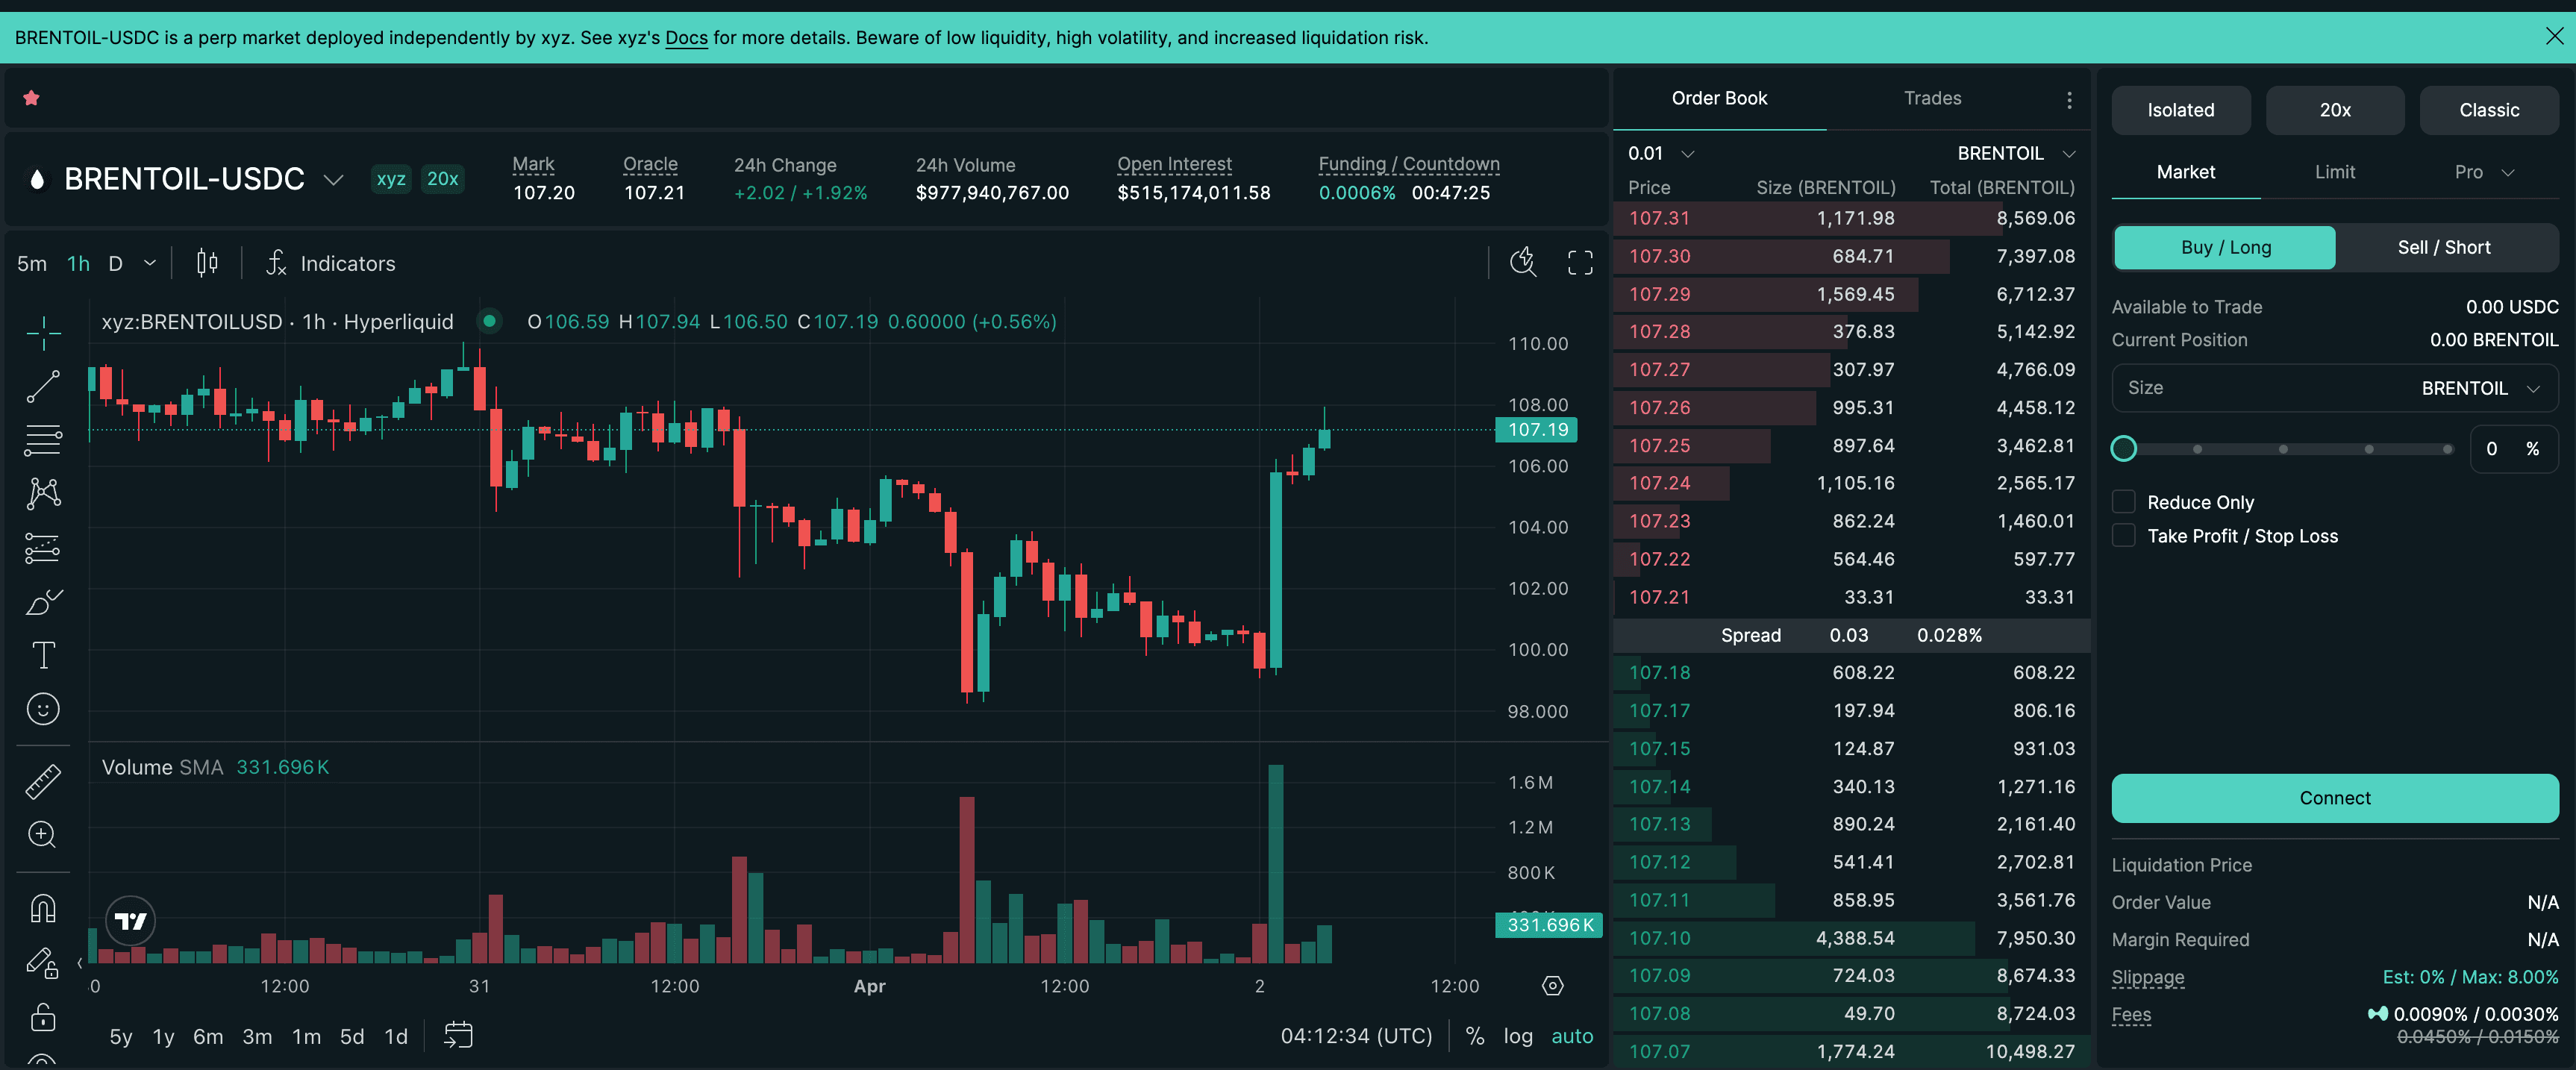The width and height of the screenshot is (2576, 1070).
Task: Switch to the Limit order tab
Action: click(x=2334, y=171)
